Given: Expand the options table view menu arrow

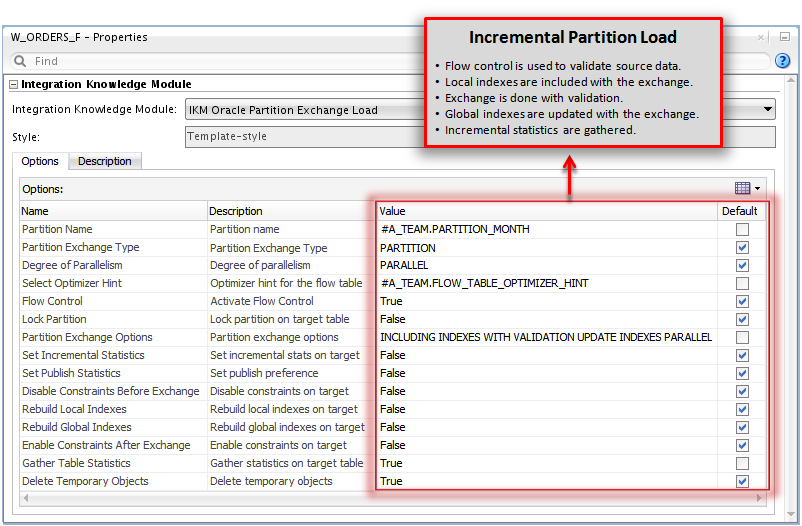Looking at the screenshot, I should coord(758,189).
